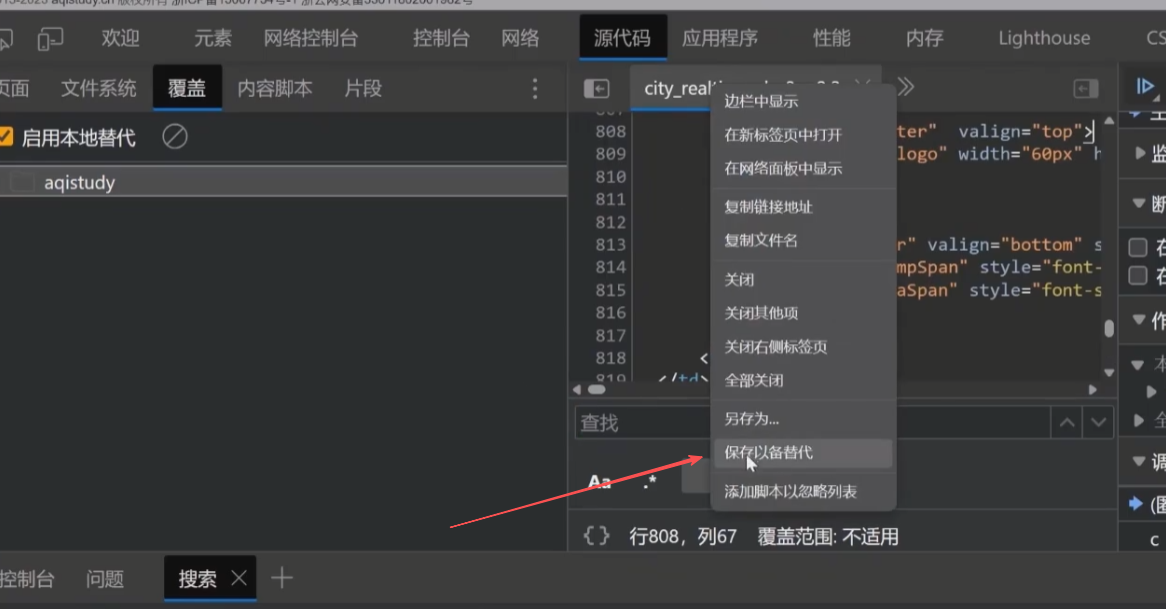1166x609 pixels.
Task: Toggle debugger sidebar visibility icon
Action: pos(1086,89)
